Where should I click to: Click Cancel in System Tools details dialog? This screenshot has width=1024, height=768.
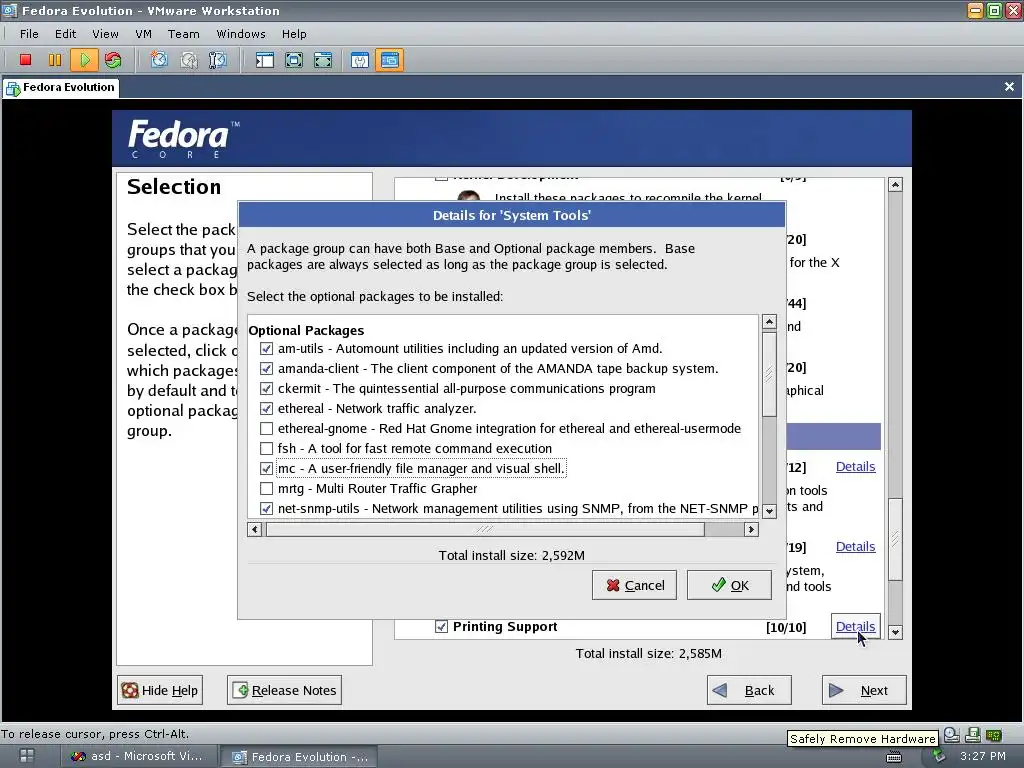634,585
